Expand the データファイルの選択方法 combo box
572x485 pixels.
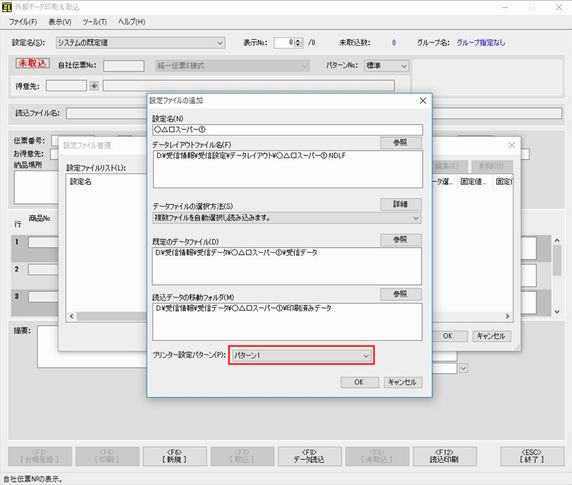287,218
